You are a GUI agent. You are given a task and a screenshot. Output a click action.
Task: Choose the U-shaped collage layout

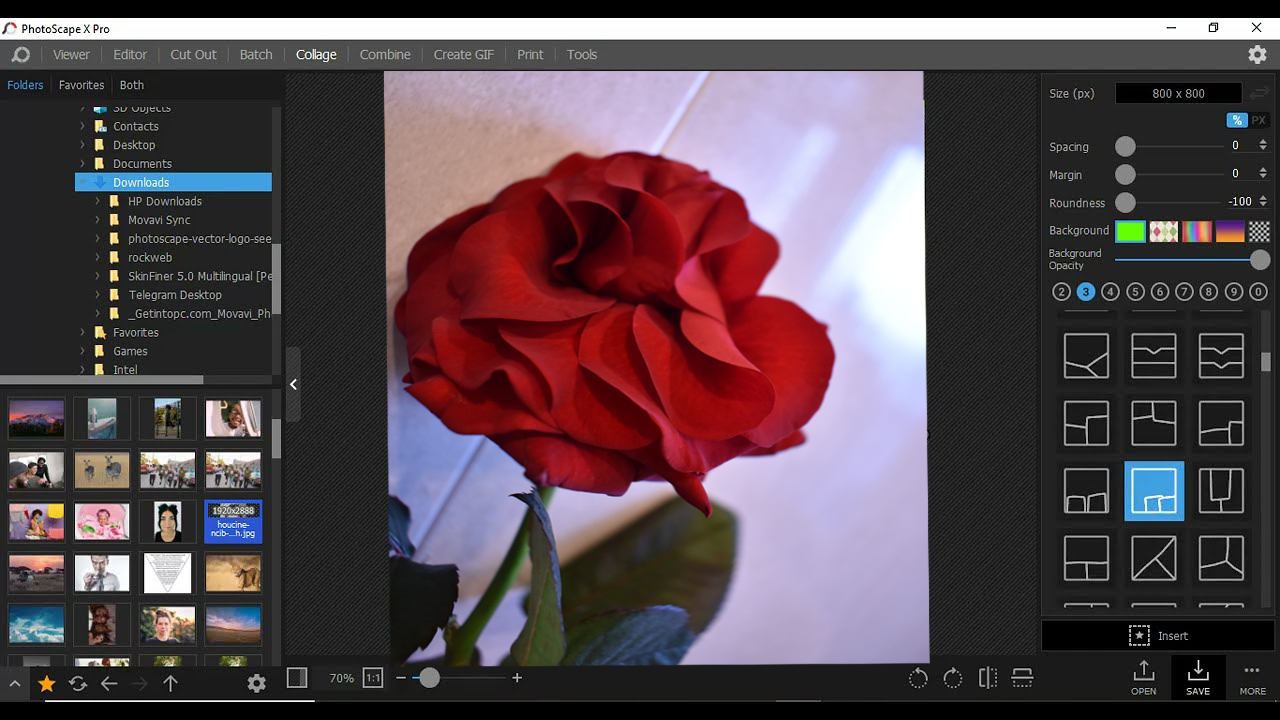click(x=1221, y=491)
